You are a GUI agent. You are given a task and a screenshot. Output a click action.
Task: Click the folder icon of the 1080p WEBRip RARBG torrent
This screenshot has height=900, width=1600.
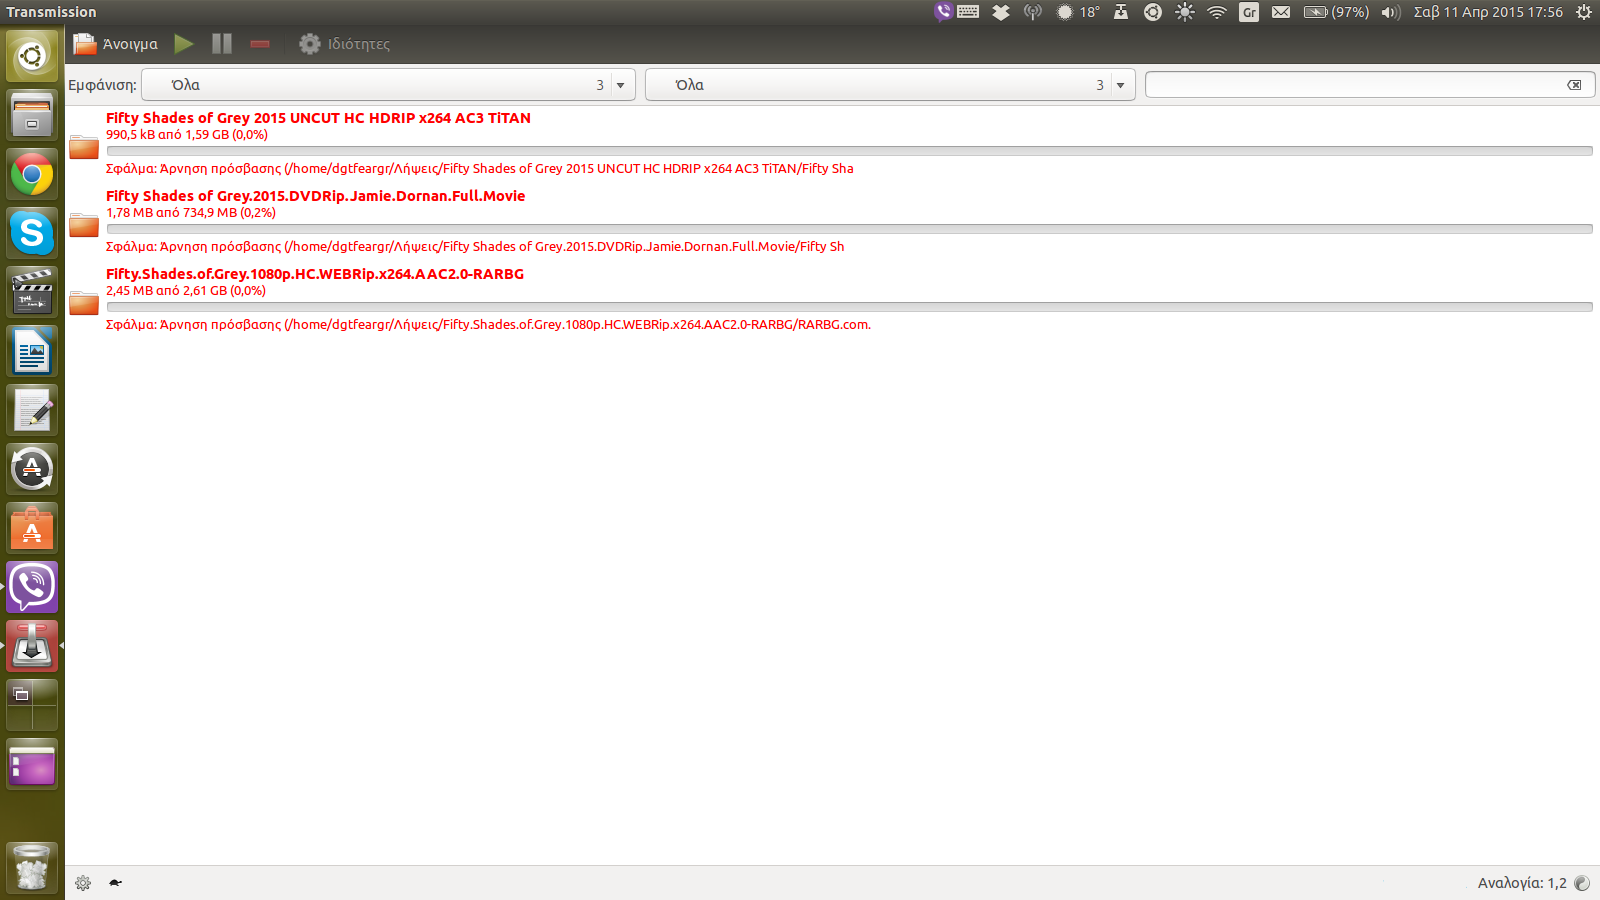click(84, 303)
